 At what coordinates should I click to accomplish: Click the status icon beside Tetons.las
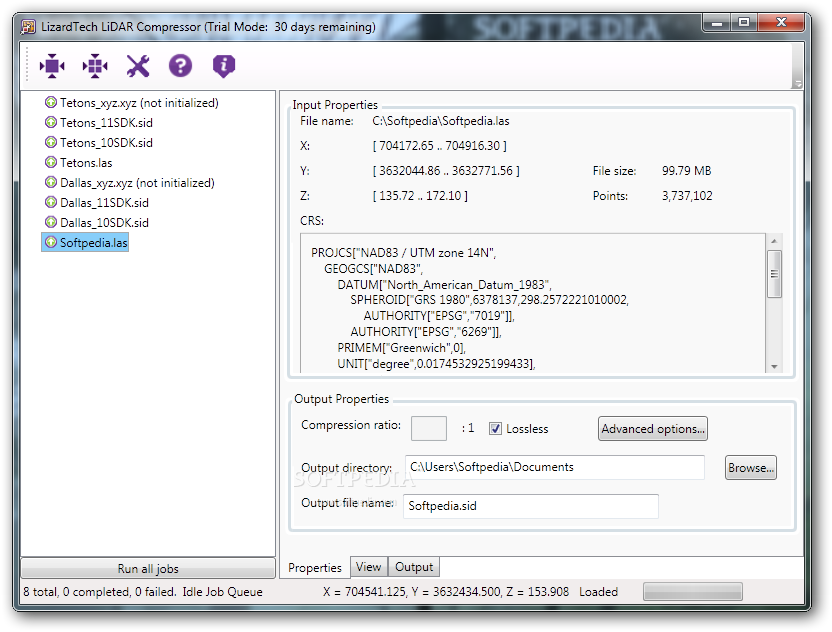tap(51, 162)
